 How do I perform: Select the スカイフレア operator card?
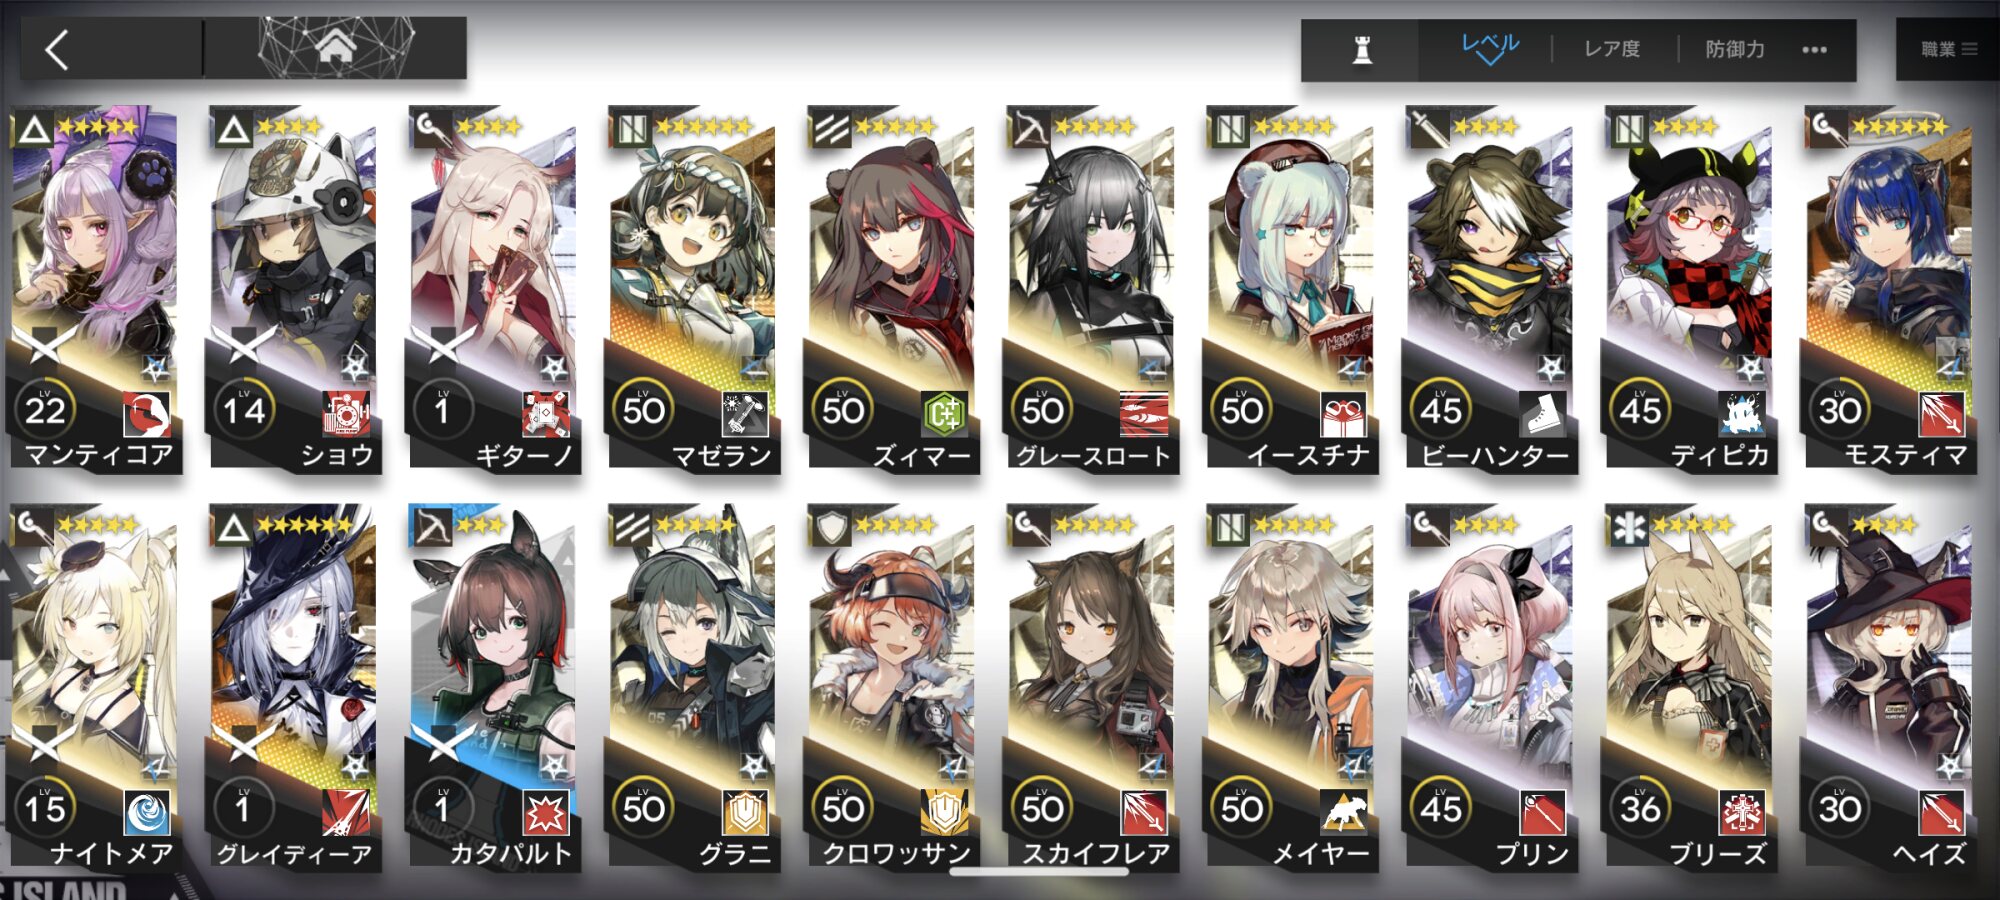1092,688
